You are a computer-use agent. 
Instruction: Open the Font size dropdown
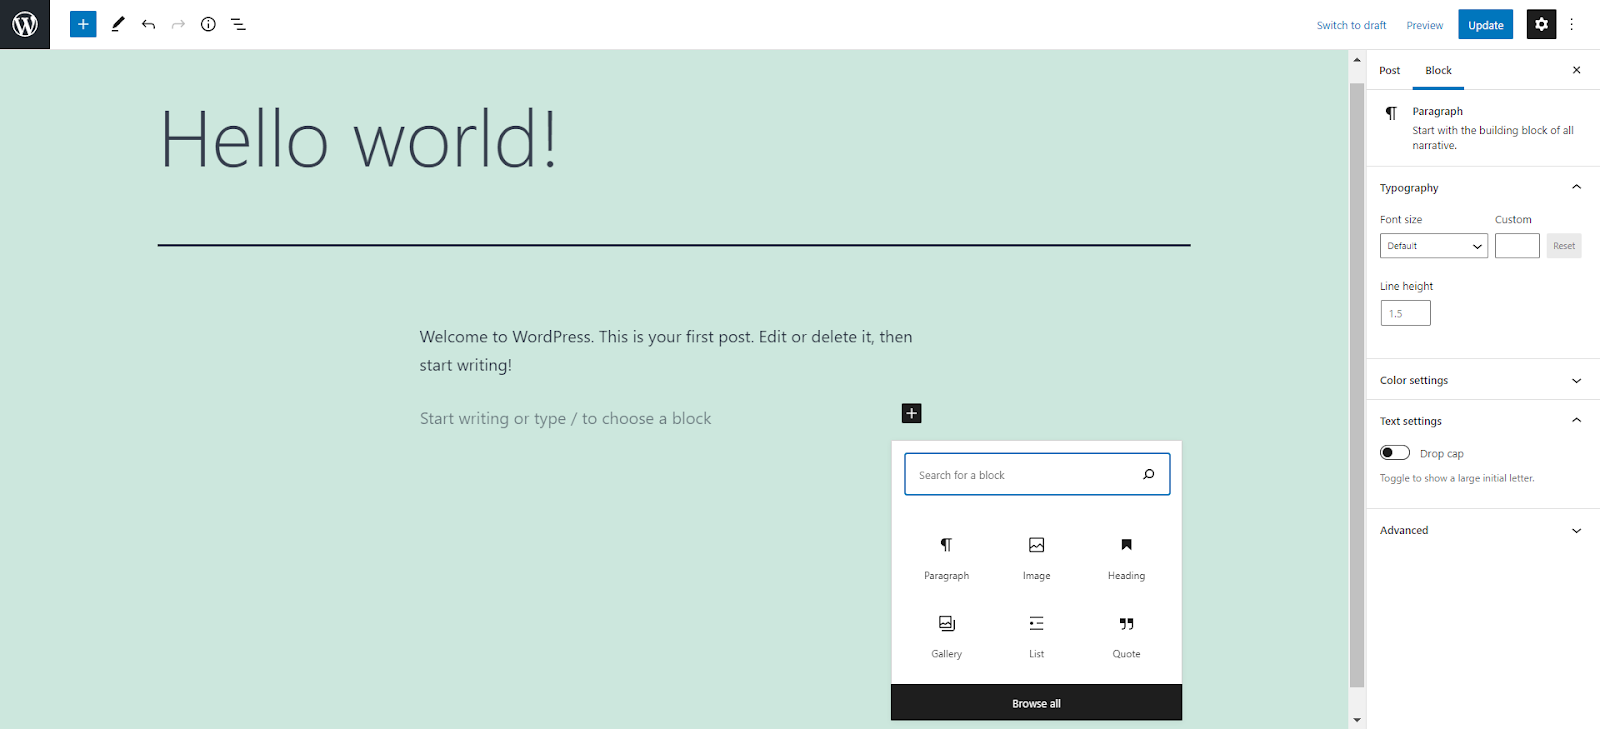[1434, 246]
